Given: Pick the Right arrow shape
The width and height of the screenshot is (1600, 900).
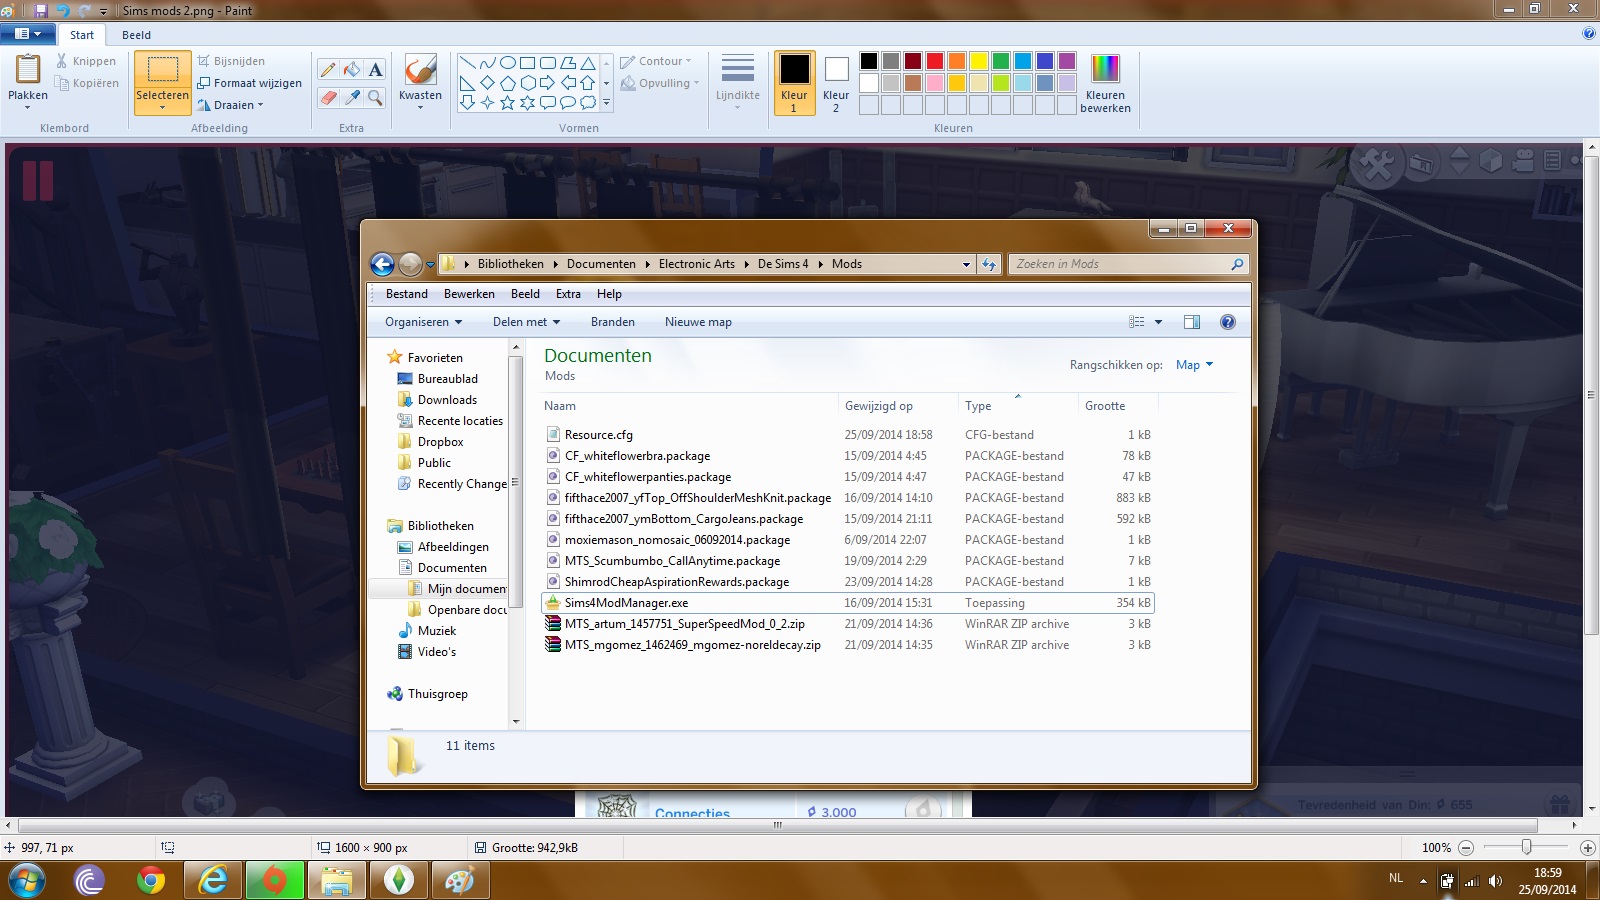Looking at the screenshot, I should 547,83.
